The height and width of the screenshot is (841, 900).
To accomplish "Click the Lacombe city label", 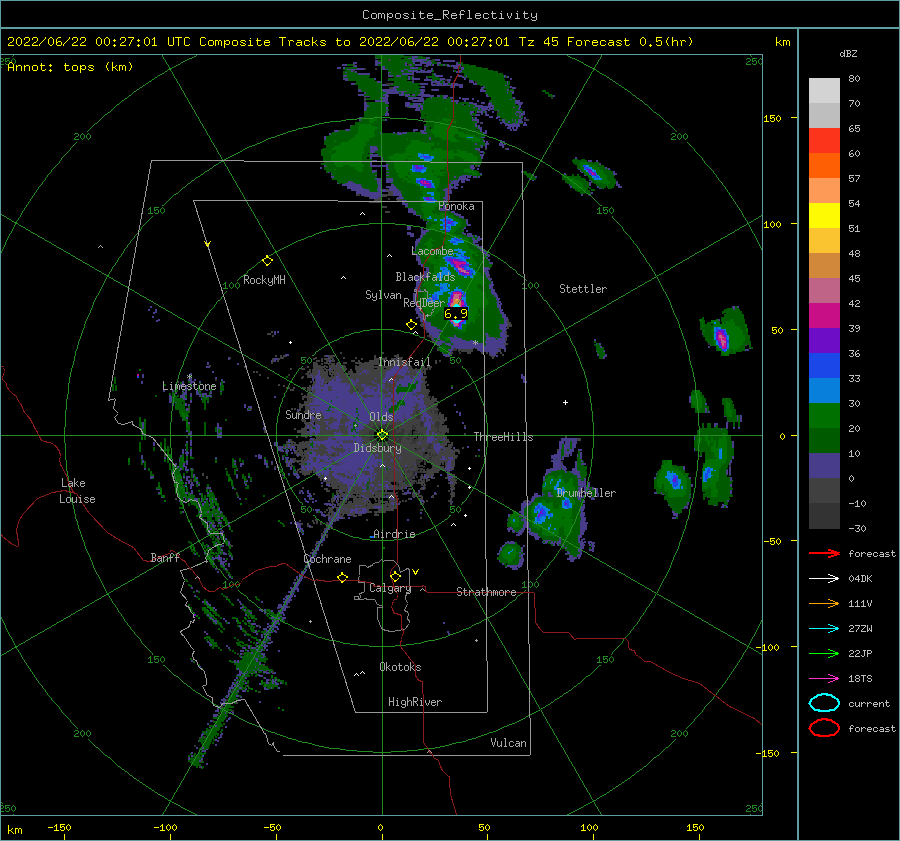I will [x=432, y=251].
